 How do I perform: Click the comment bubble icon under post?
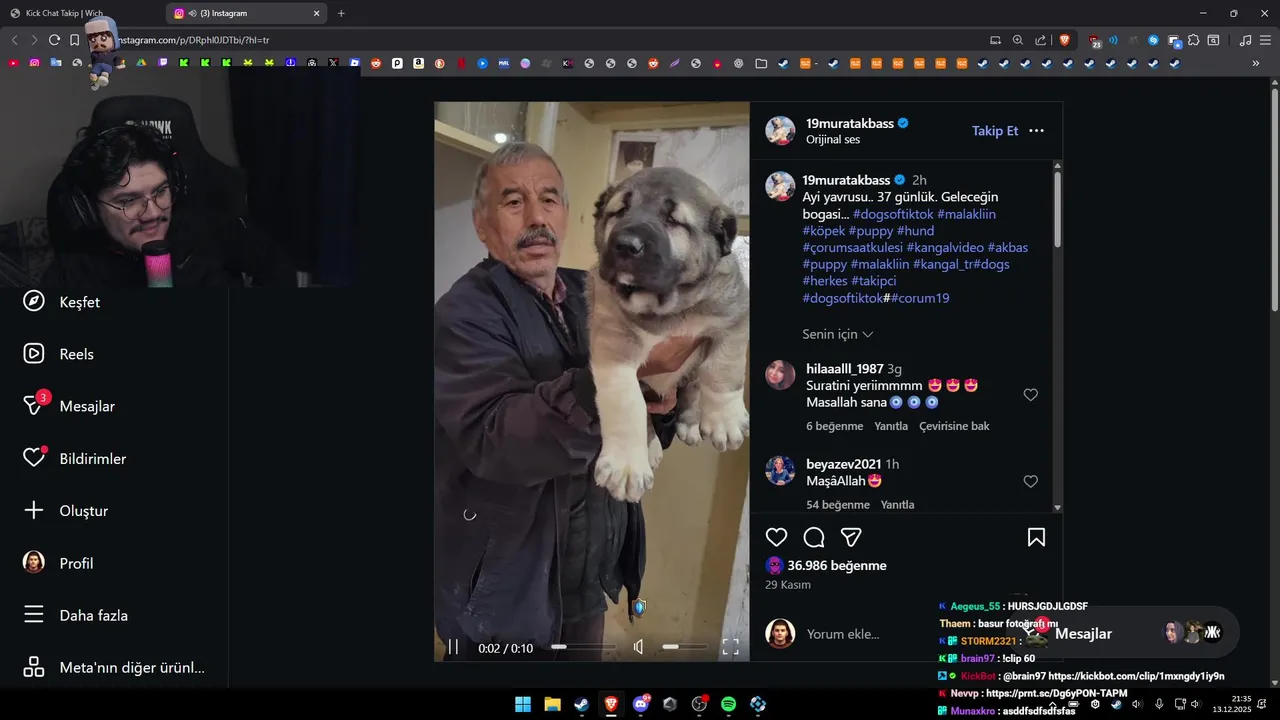pyautogui.click(x=814, y=538)
